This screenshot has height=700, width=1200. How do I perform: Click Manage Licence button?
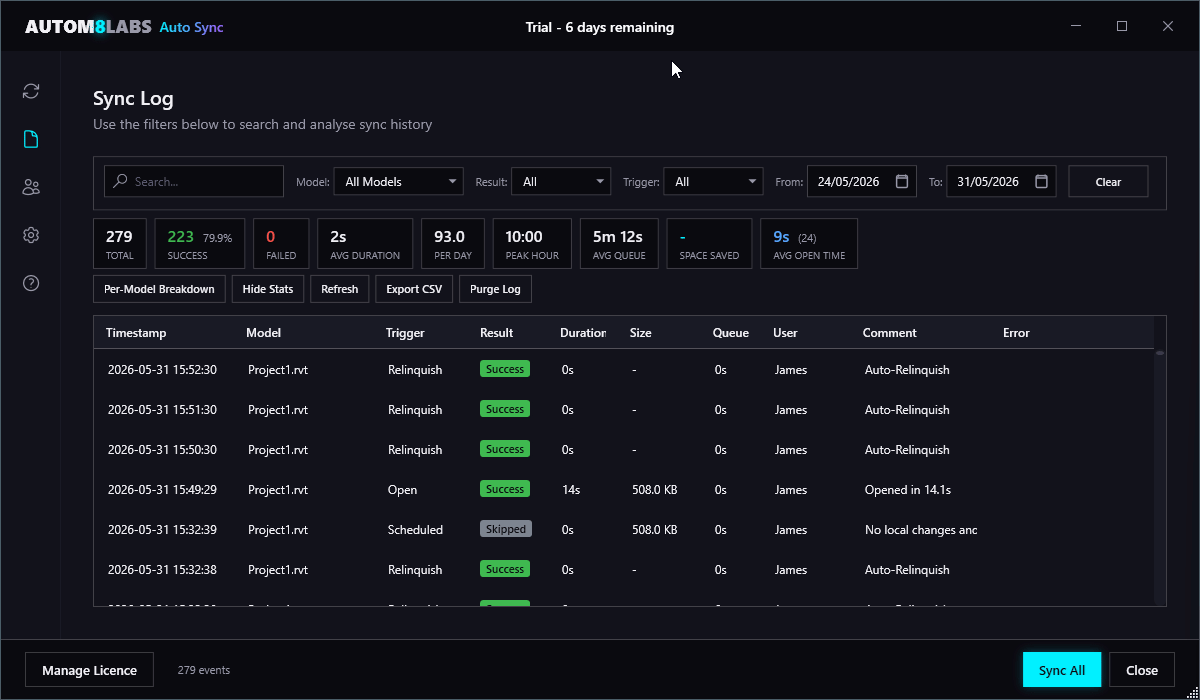coord(89,670)
